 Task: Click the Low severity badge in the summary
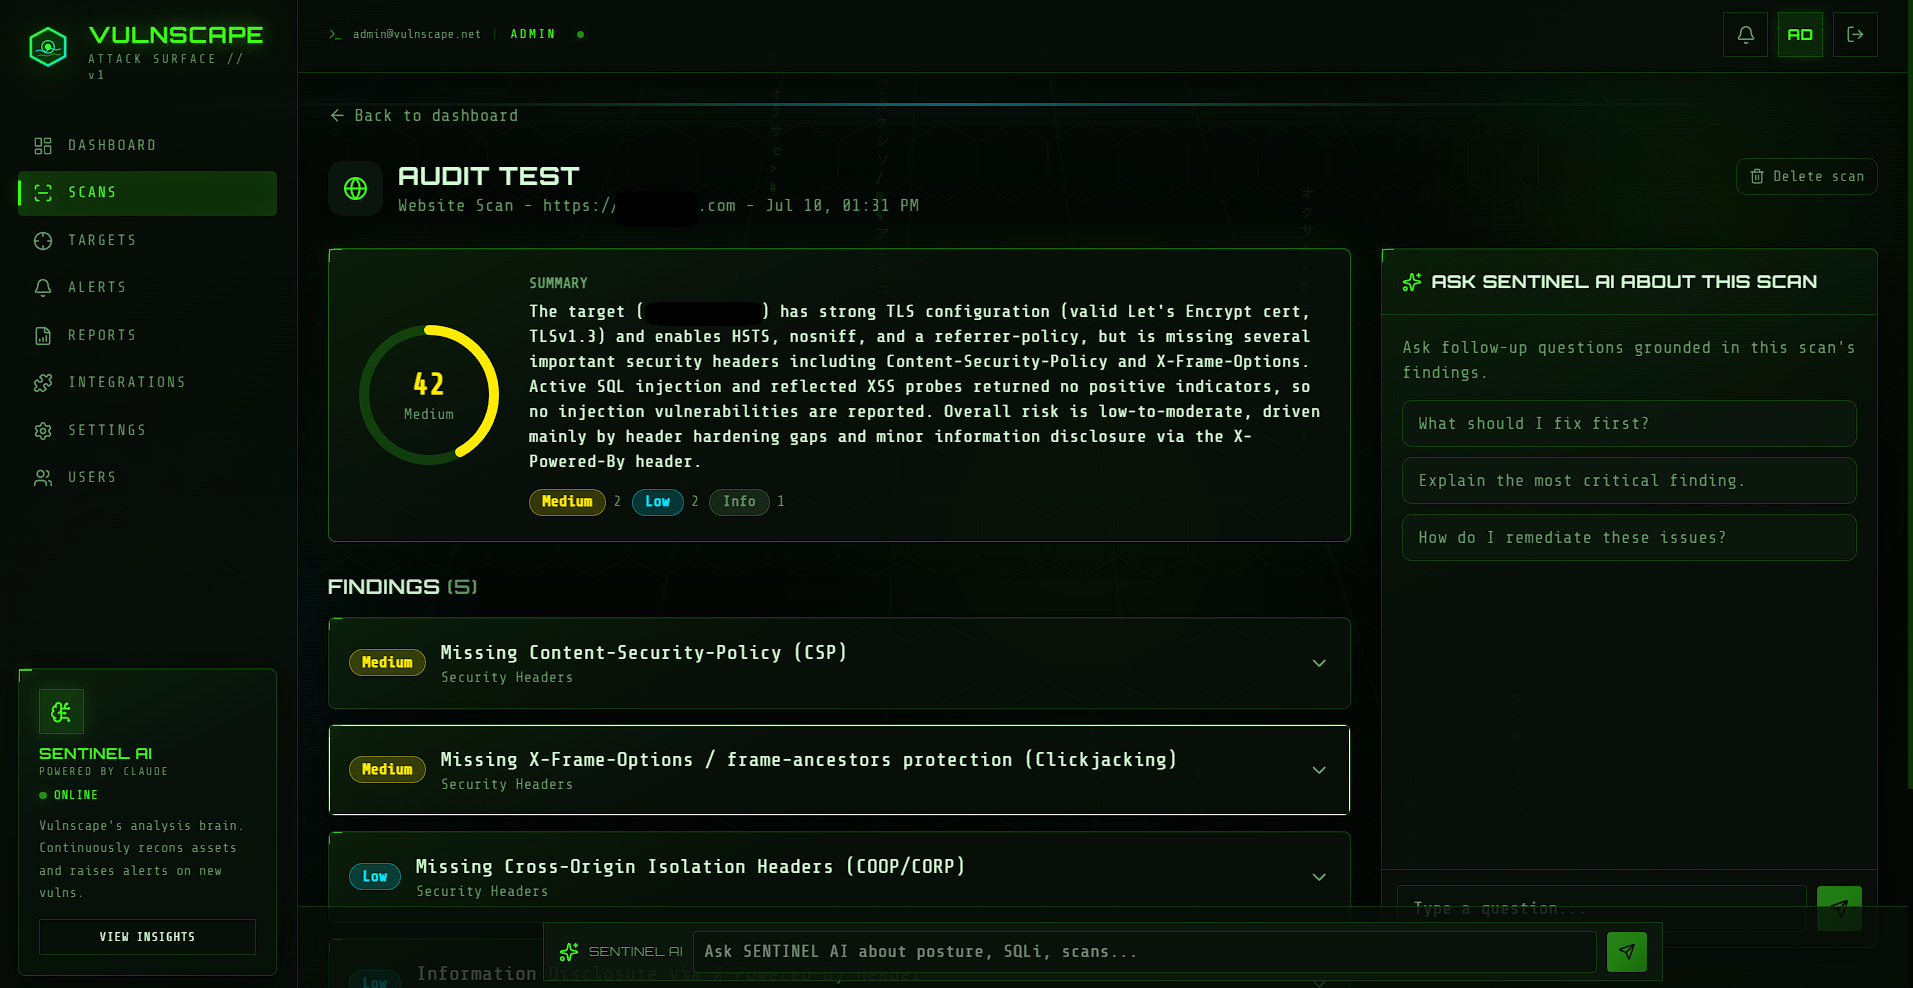click(657, 502)
